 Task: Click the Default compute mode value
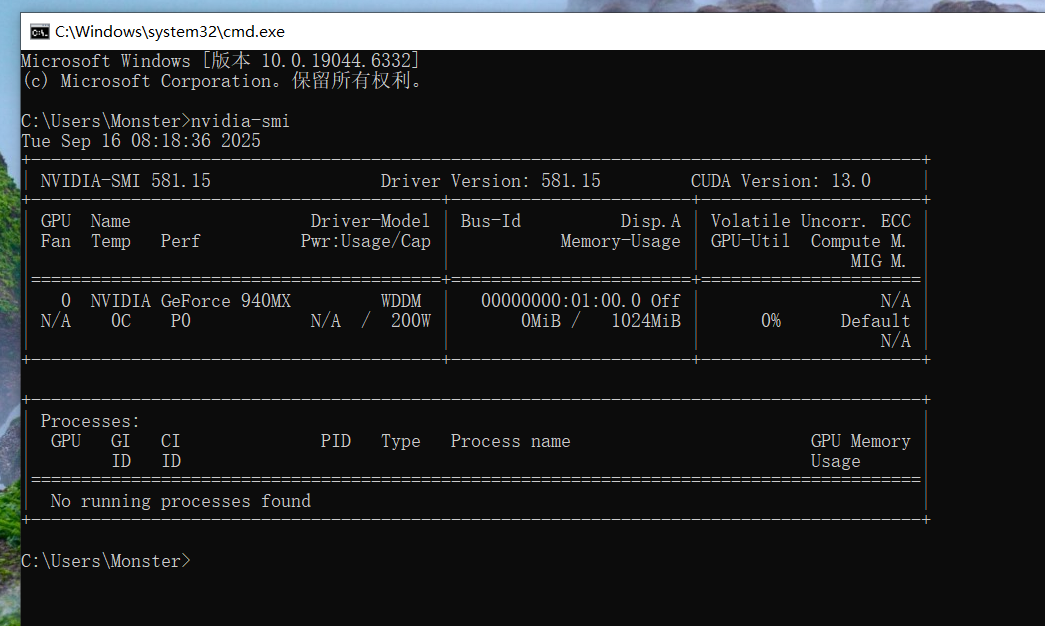(x=875, y=321)
